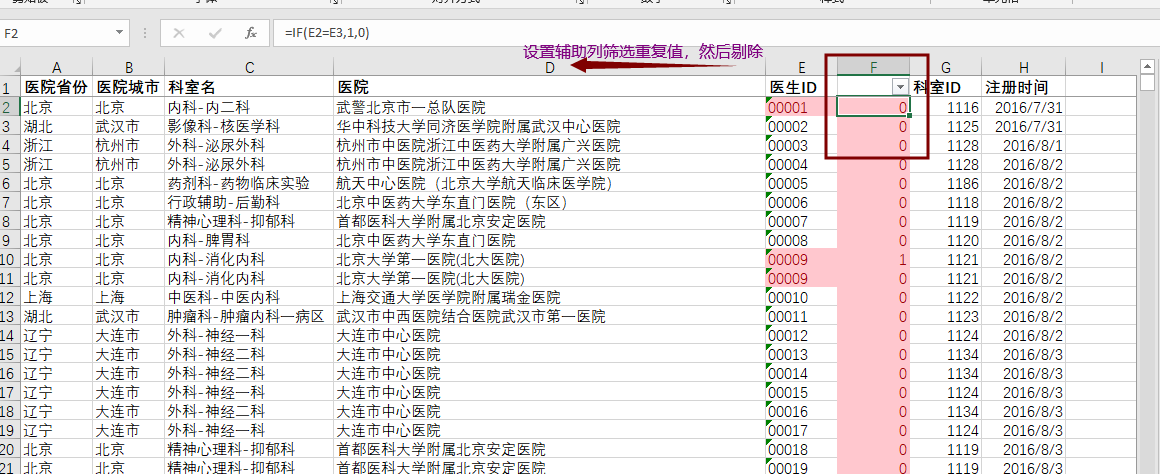Select column E header
This screenshot has width=1160, height=474.
[x=802, y=67]
